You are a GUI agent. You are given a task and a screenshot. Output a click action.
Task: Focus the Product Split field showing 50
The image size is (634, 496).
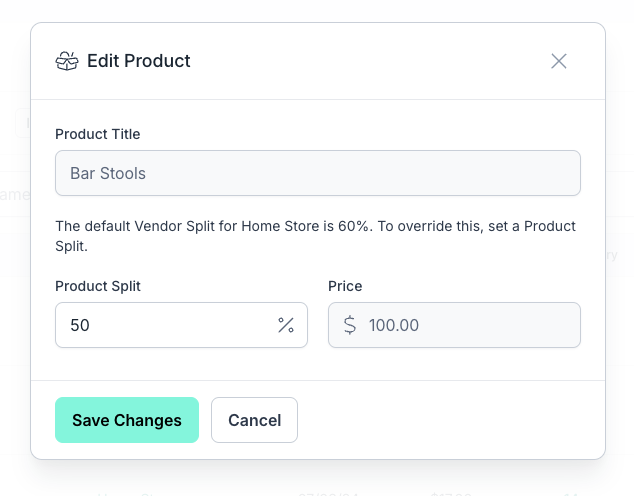(x=181, y=325)
